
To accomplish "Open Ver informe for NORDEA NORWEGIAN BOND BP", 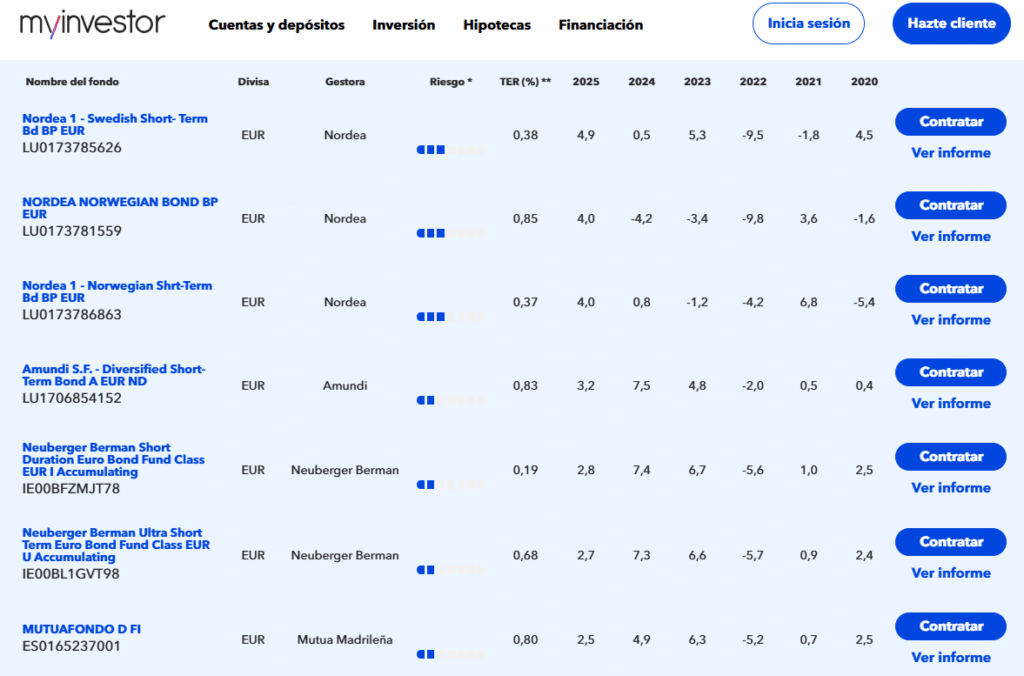I will [951, 236].
